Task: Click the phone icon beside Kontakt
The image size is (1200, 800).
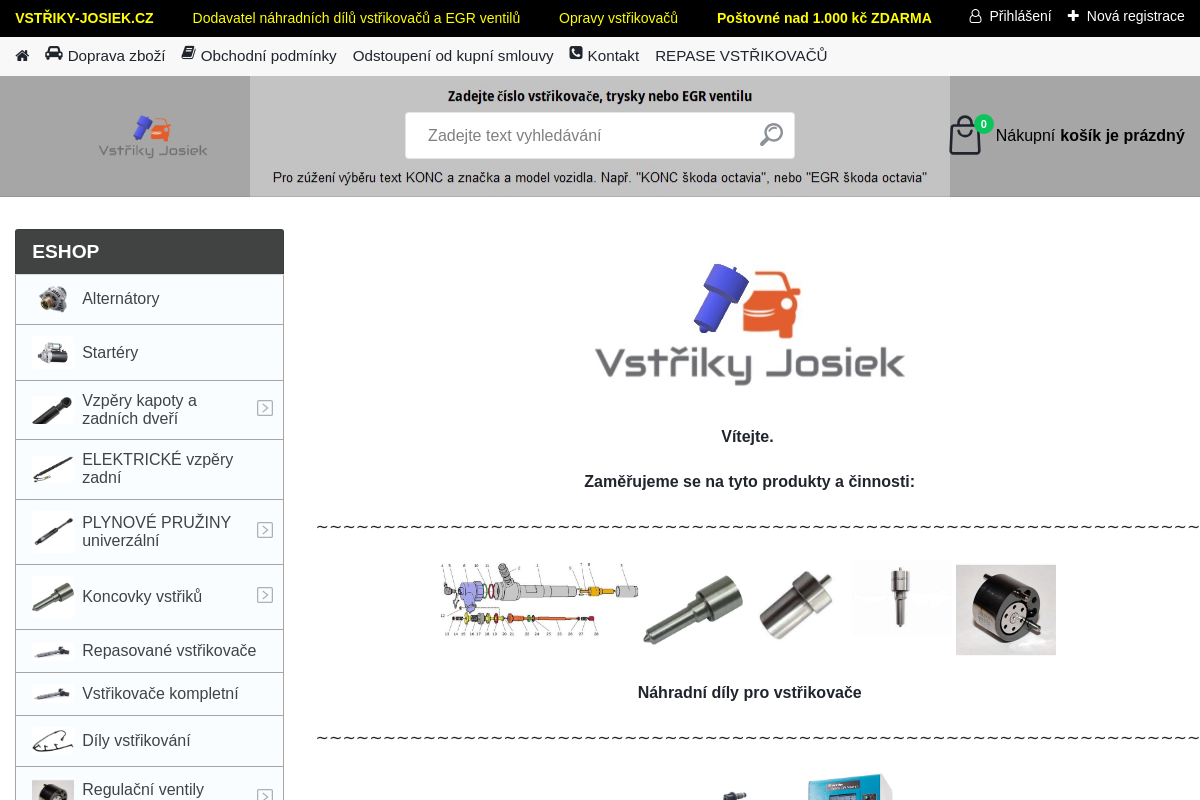Action: pyautogui.click(x=576, y=53)
